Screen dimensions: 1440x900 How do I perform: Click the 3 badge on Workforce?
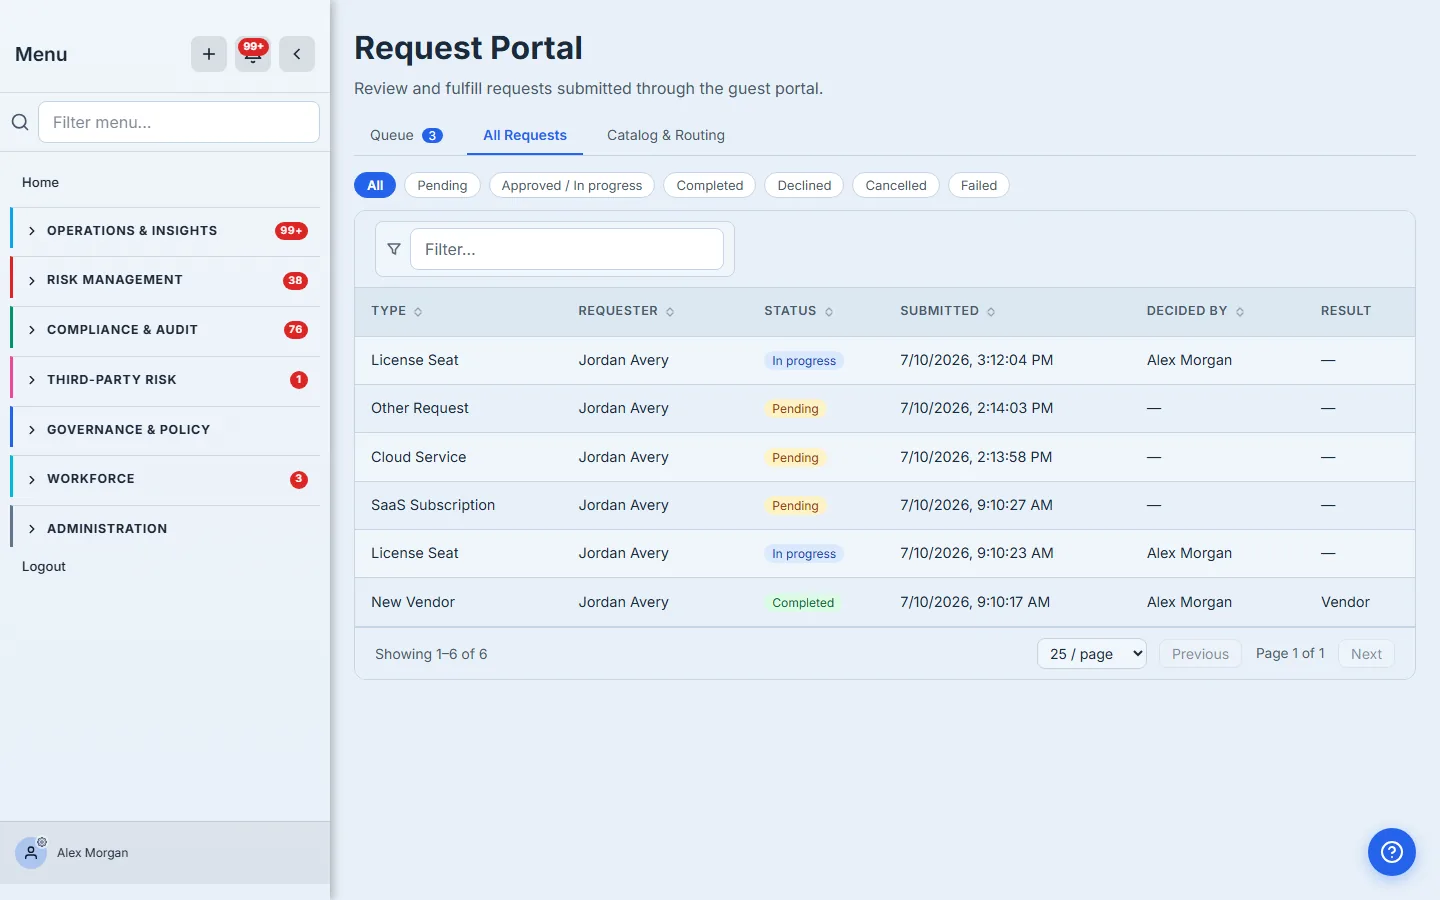pos(298,479)
